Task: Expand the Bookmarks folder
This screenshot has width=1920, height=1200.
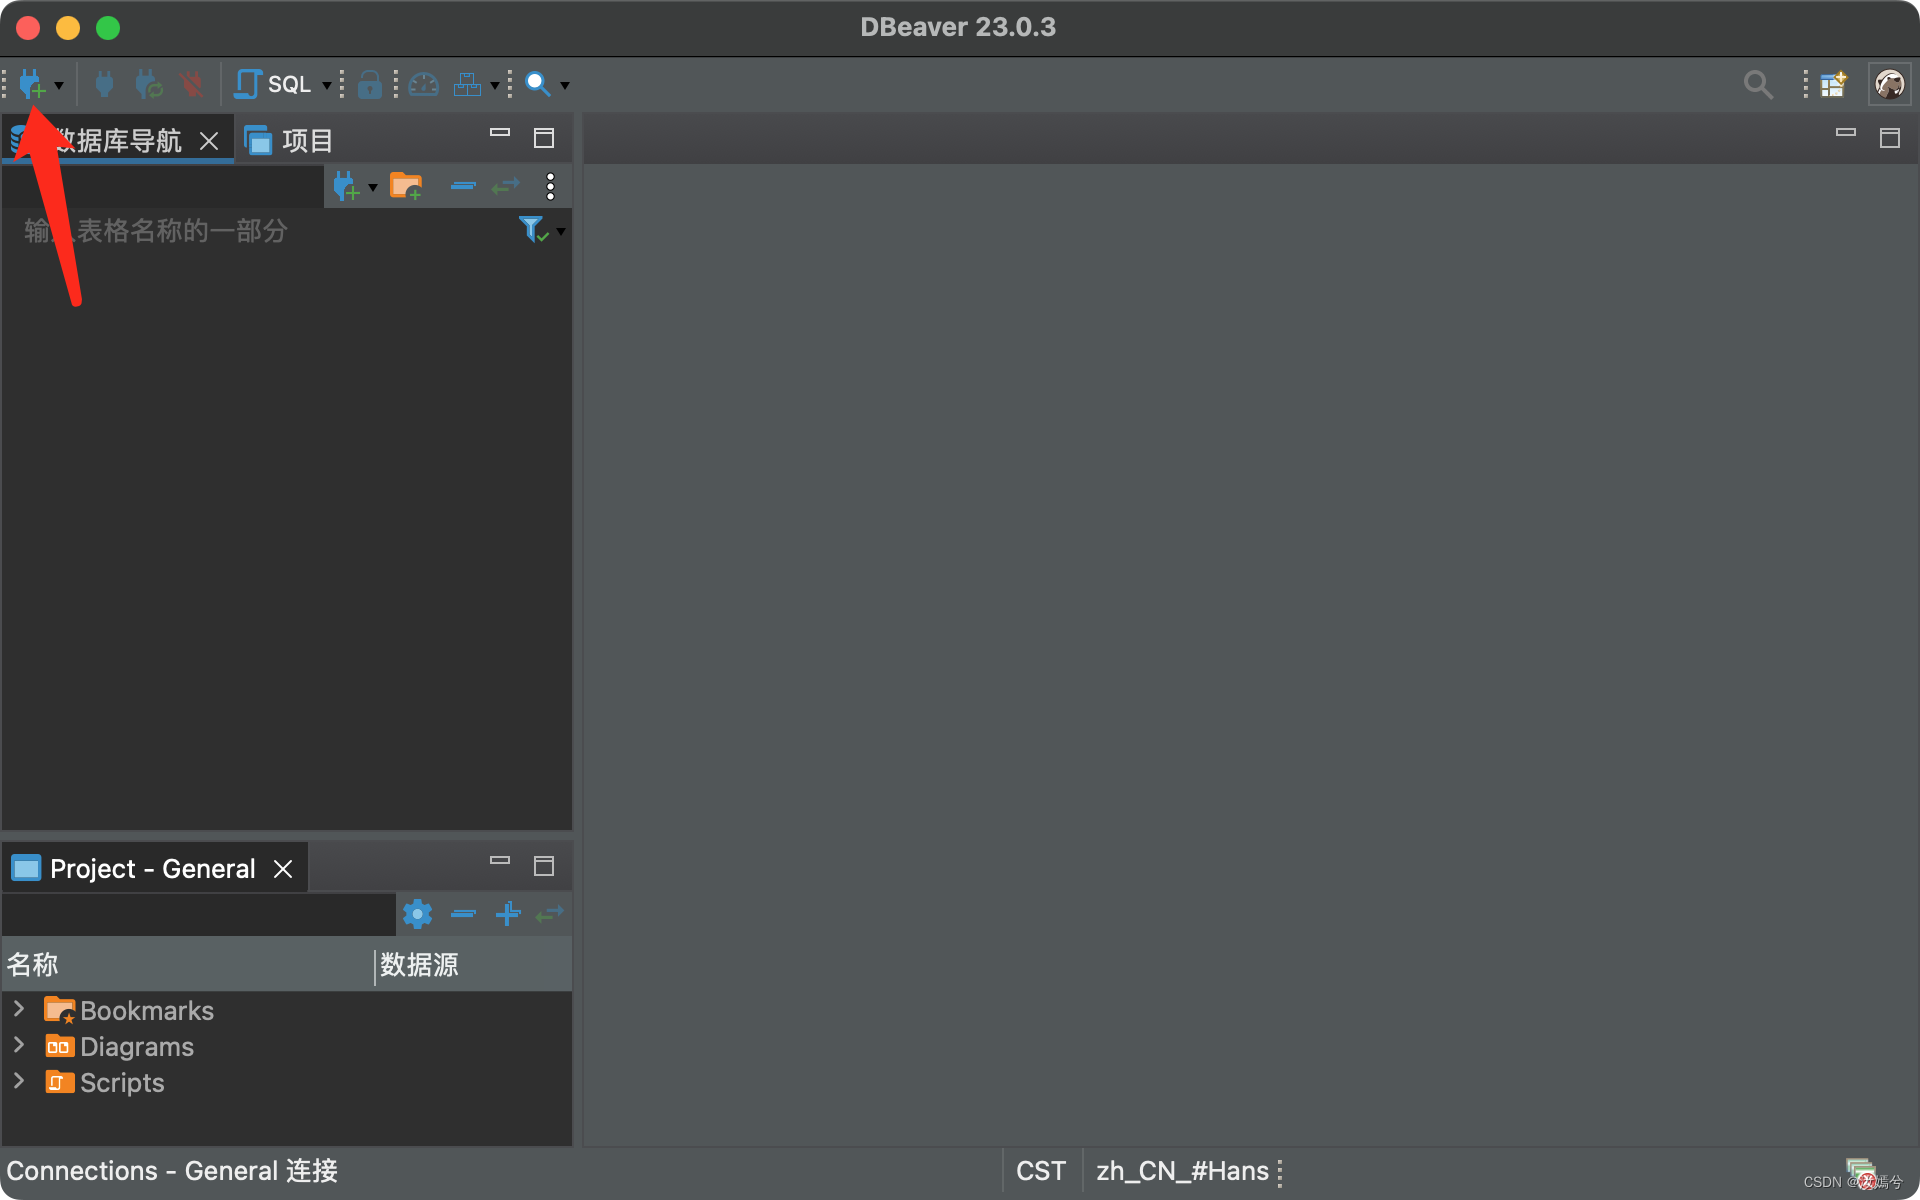Action: point(19,1009)
